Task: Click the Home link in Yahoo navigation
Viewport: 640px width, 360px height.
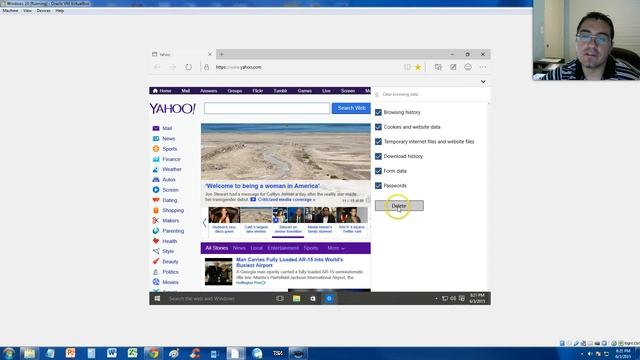Action: point(162,91)
